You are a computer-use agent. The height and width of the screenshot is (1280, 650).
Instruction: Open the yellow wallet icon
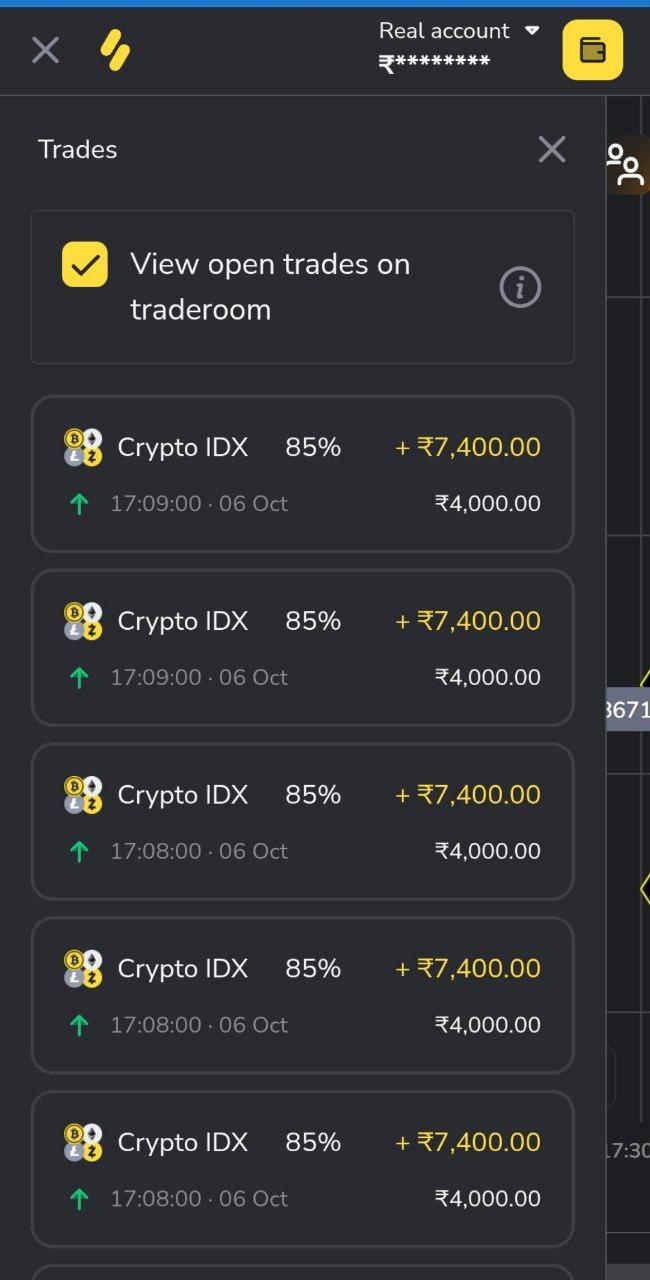point(592,50)
